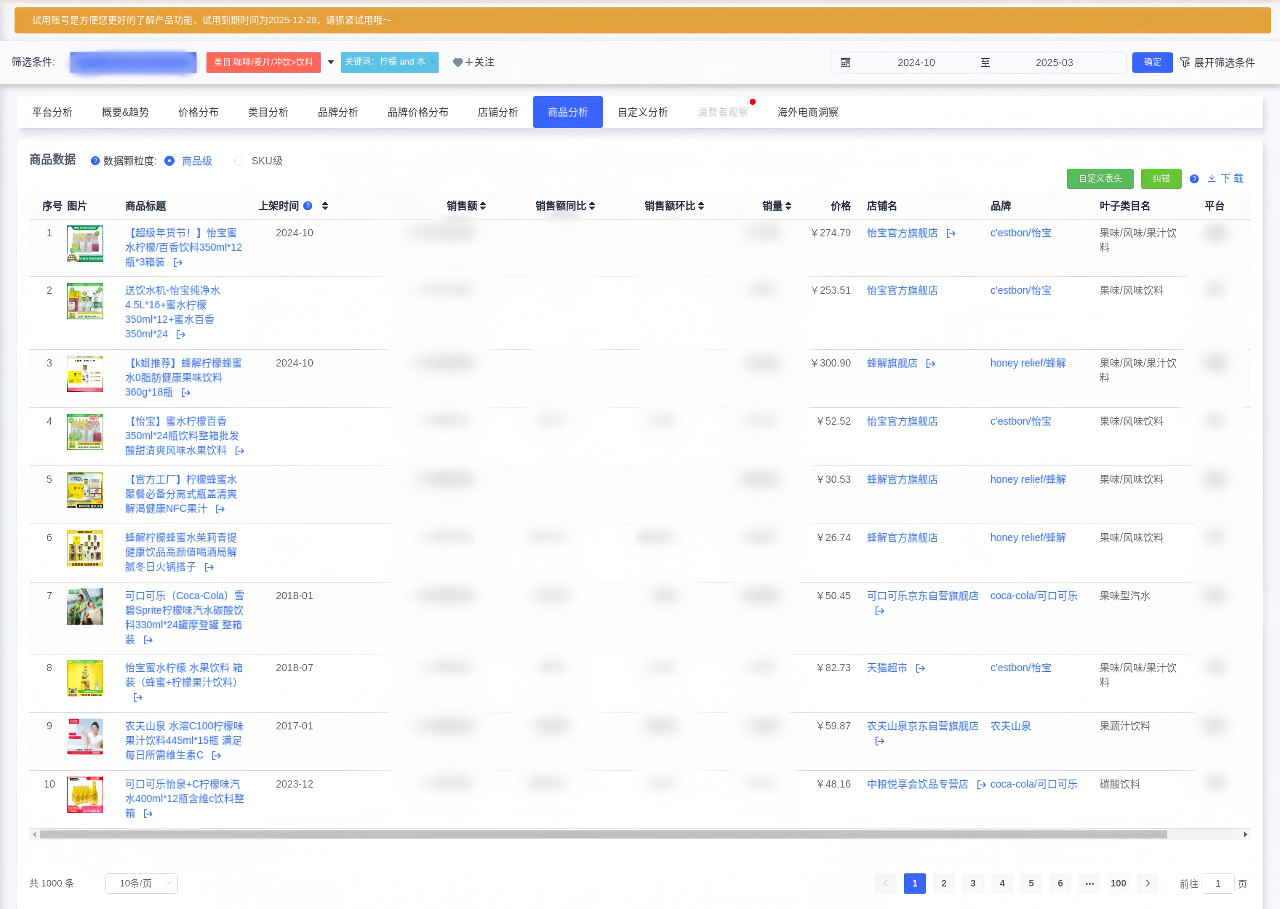Viewport: 1280px width, 909px height.
Task: Select SKU级 granularity radio
Action: 238,160
